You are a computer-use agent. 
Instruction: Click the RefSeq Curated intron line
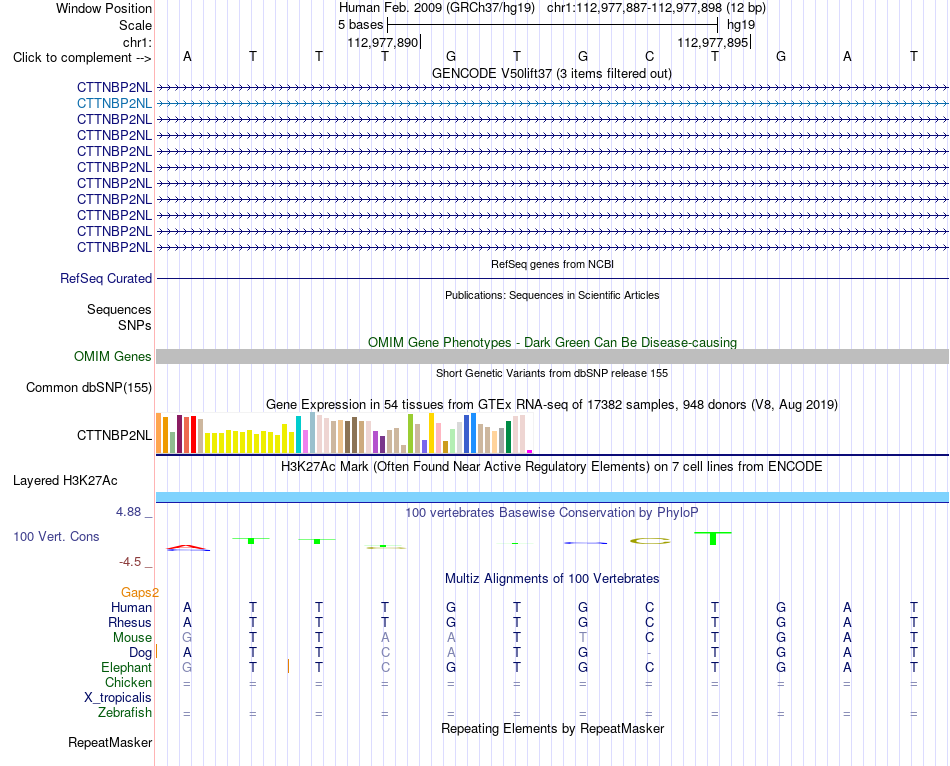[552, 278]
